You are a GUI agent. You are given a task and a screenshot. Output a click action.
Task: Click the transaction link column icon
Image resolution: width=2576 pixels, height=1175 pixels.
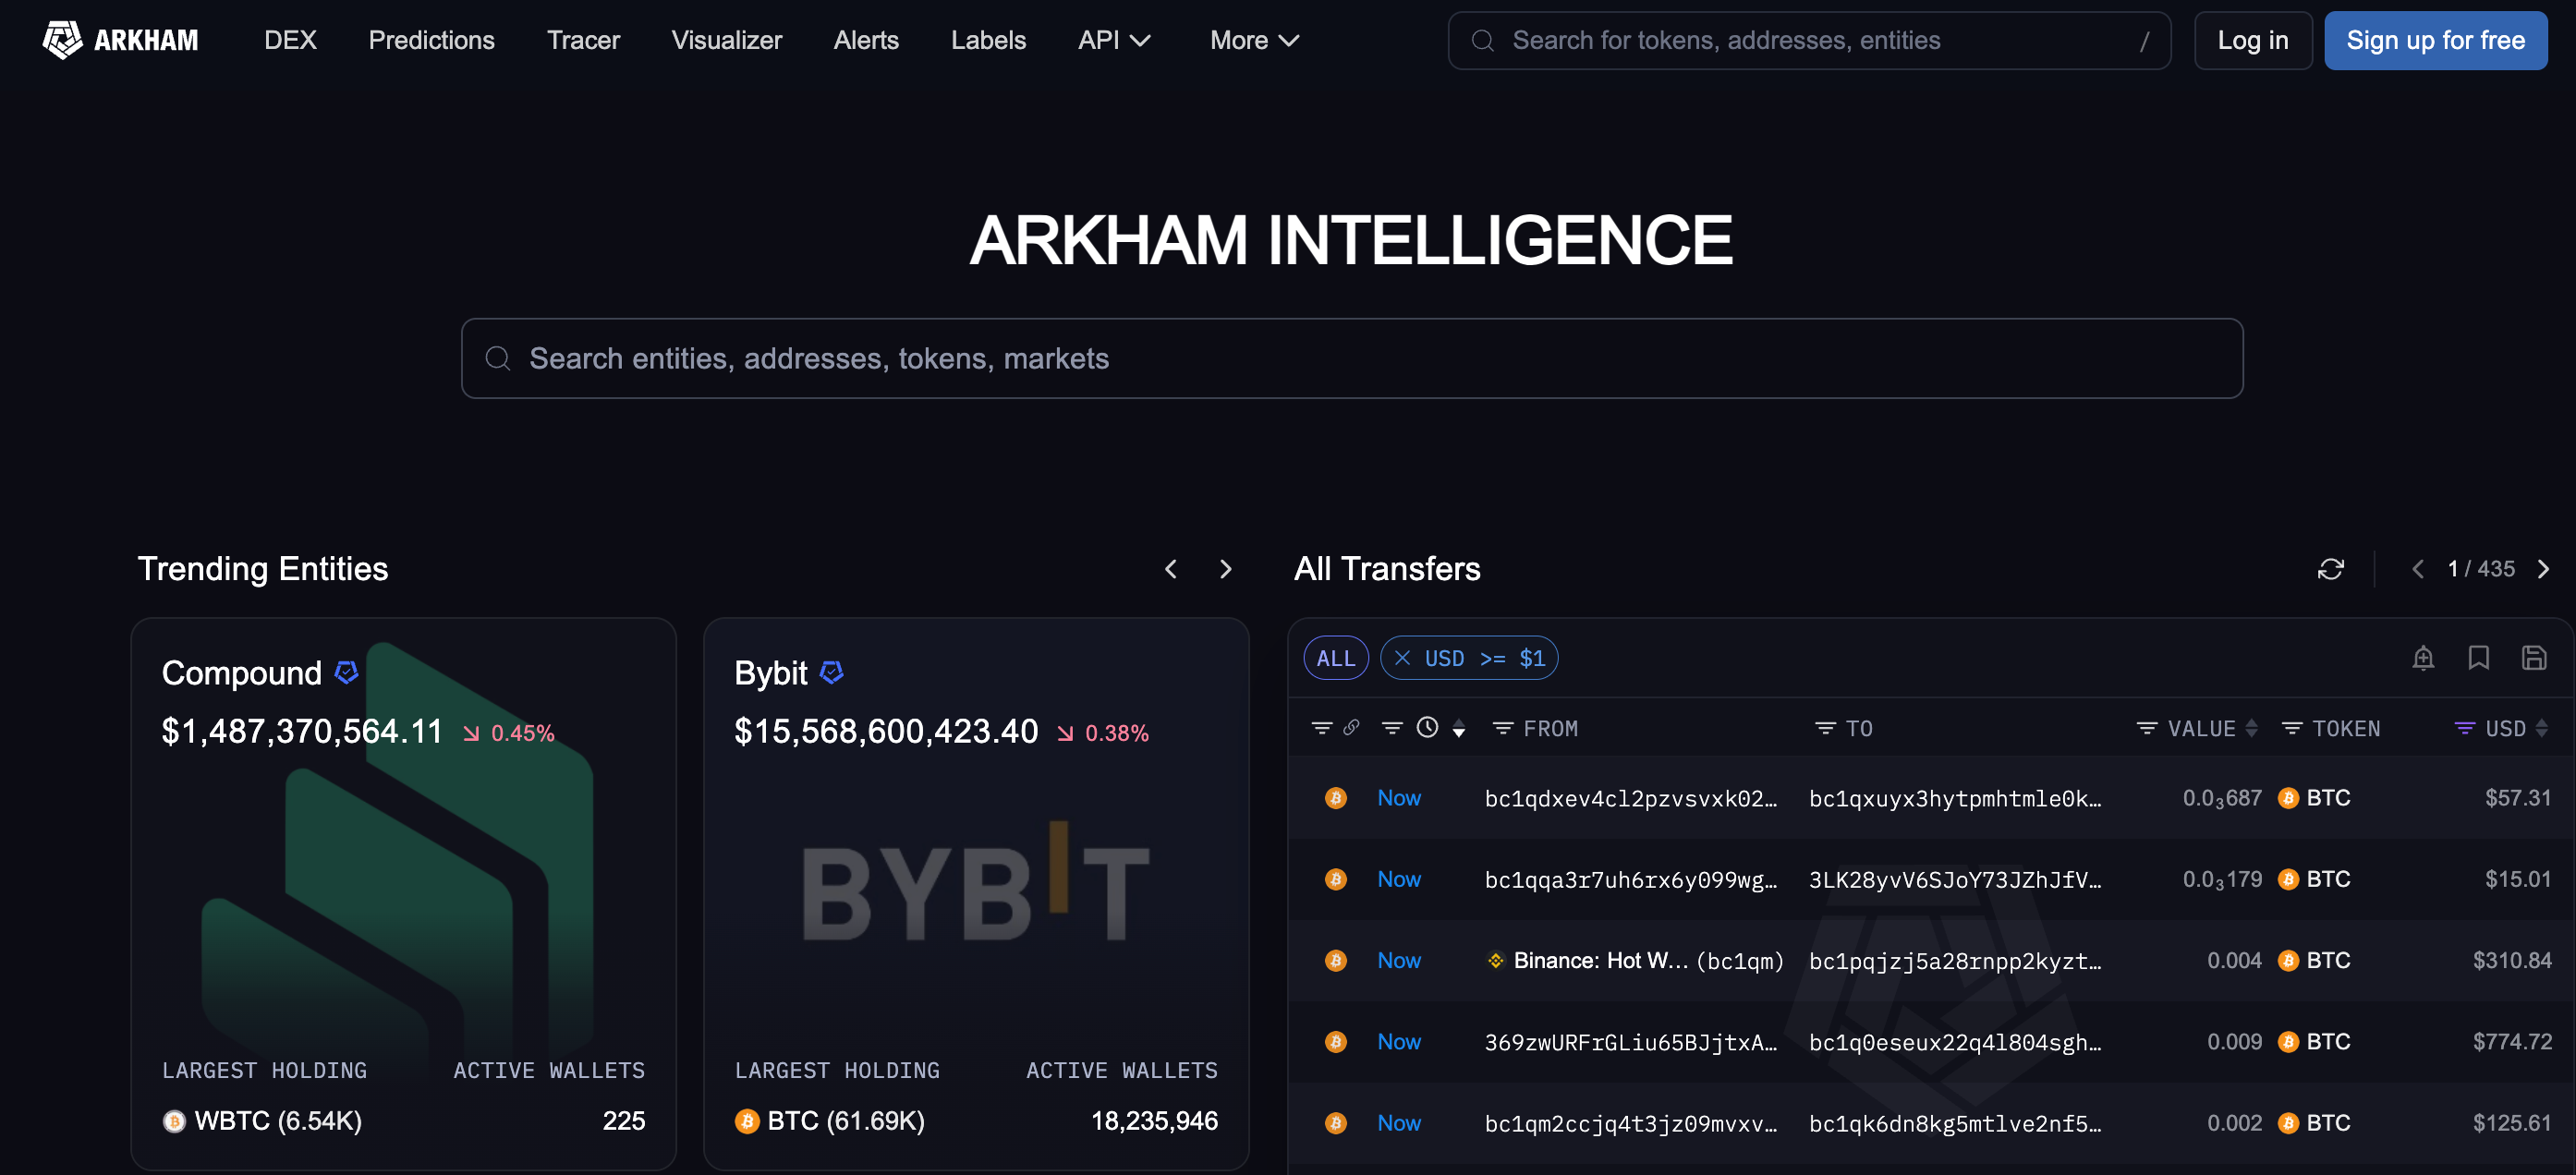click(1351, 728)
